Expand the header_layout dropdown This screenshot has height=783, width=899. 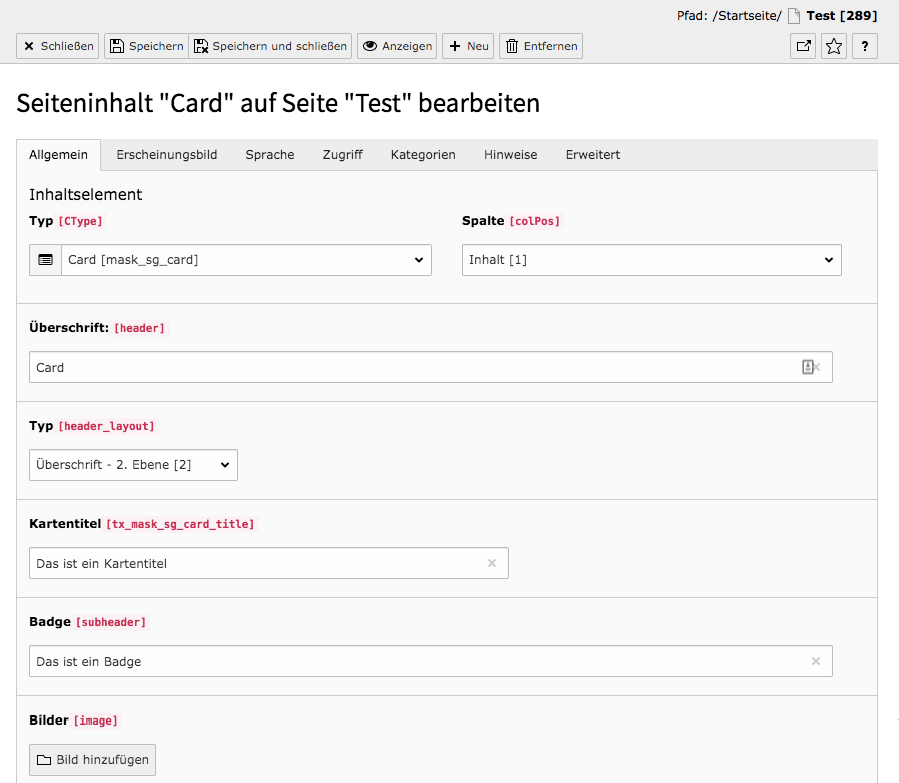click(x=134, y=465)
